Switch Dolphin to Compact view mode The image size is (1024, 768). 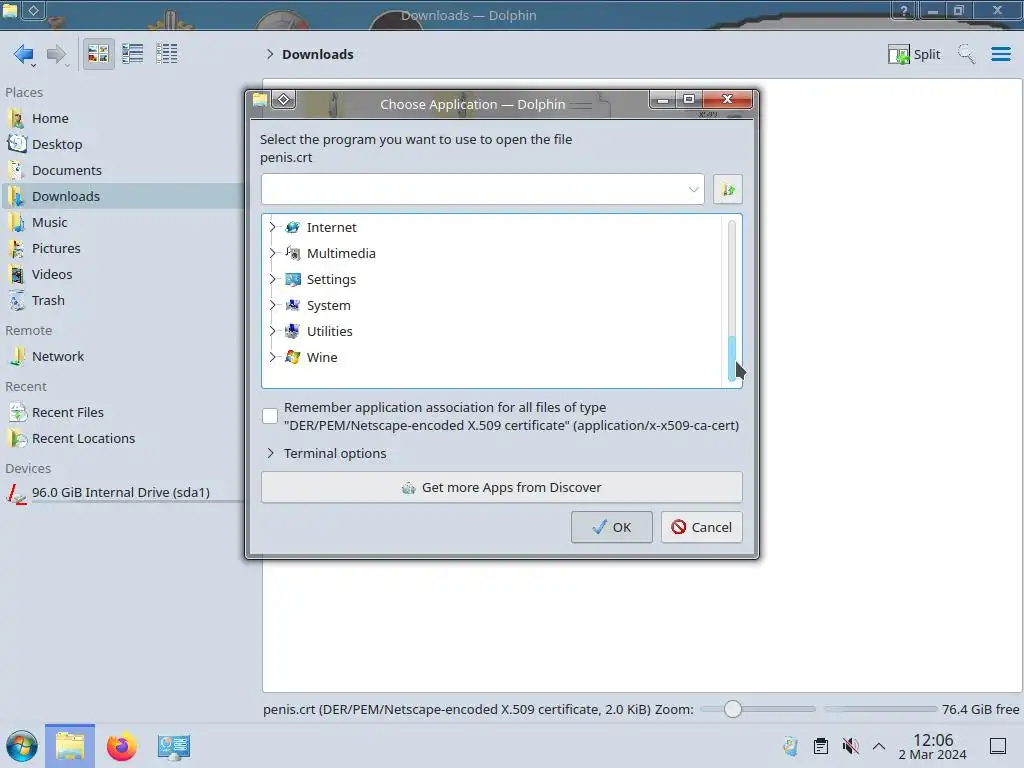133,54
